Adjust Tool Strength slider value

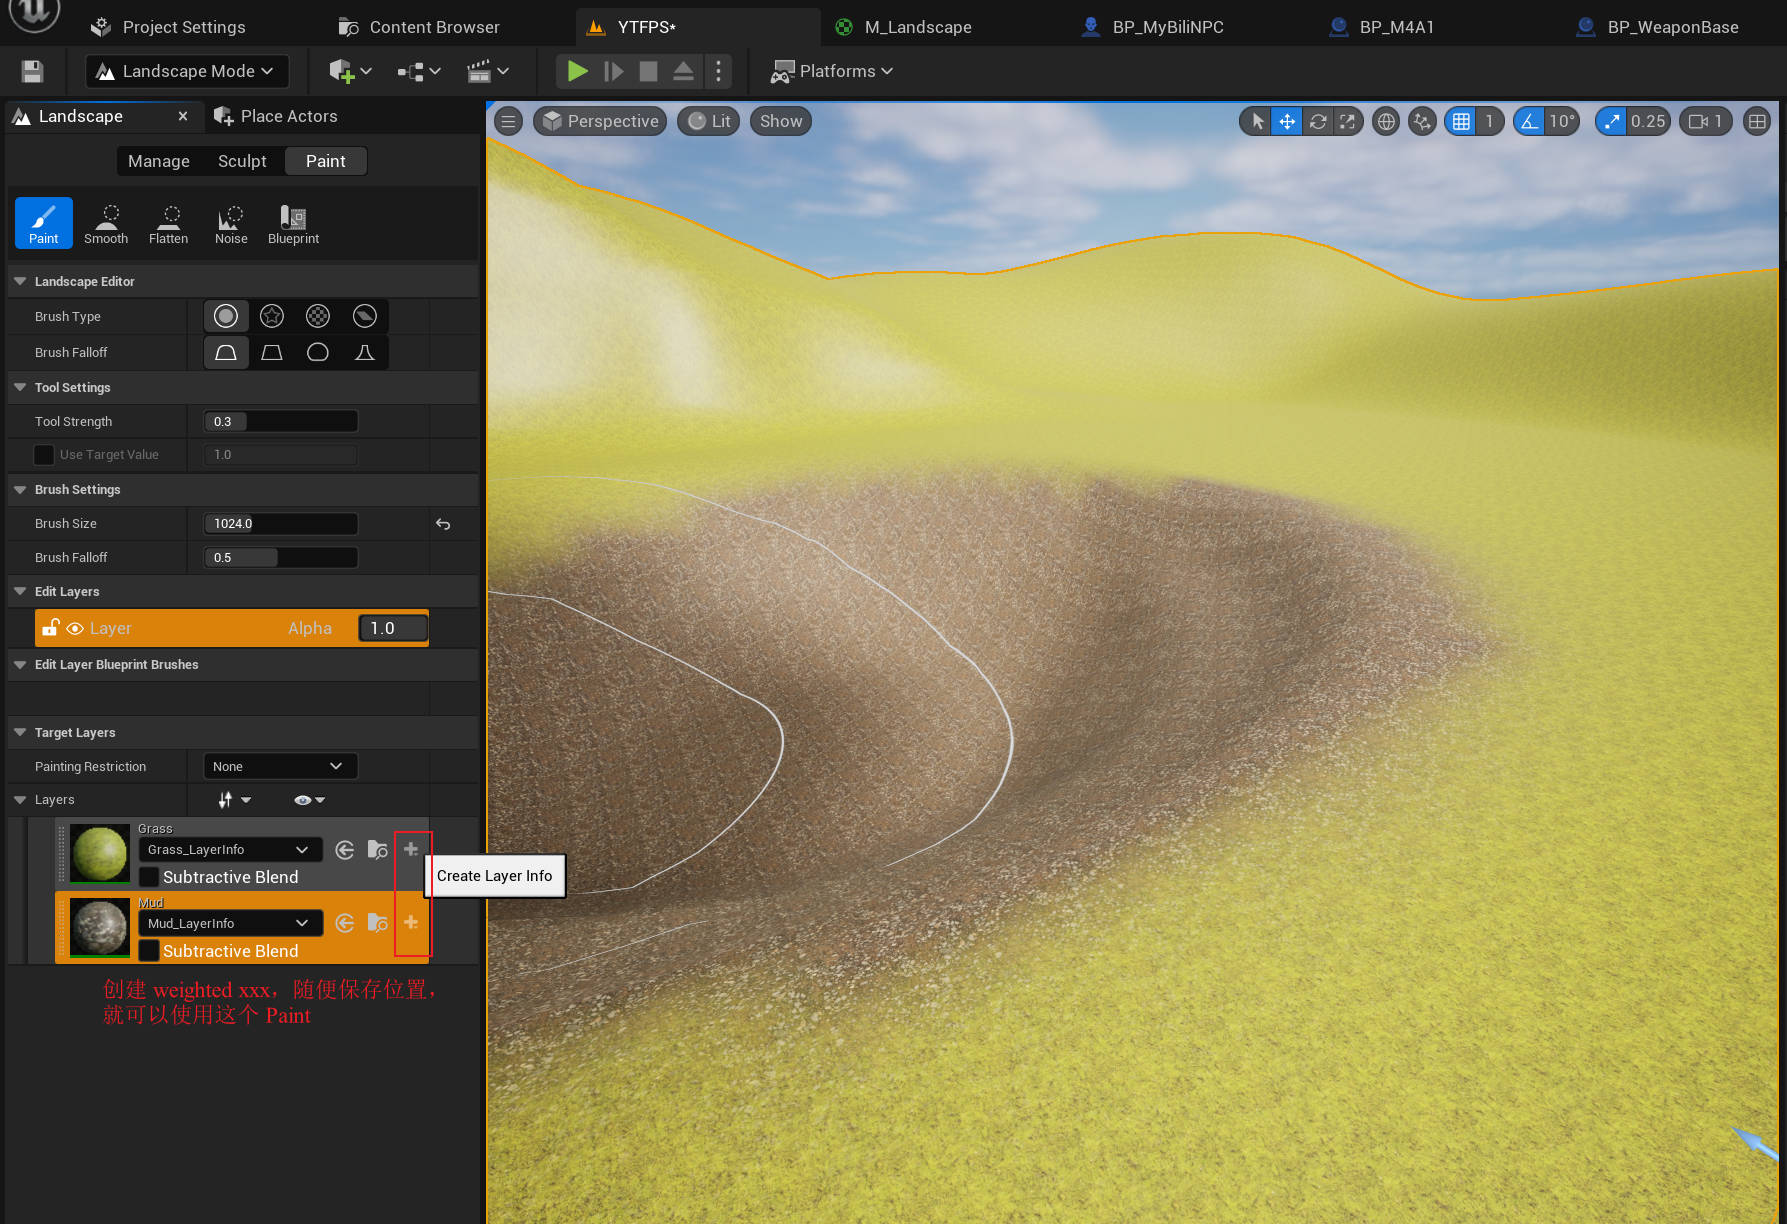(281, 422)
